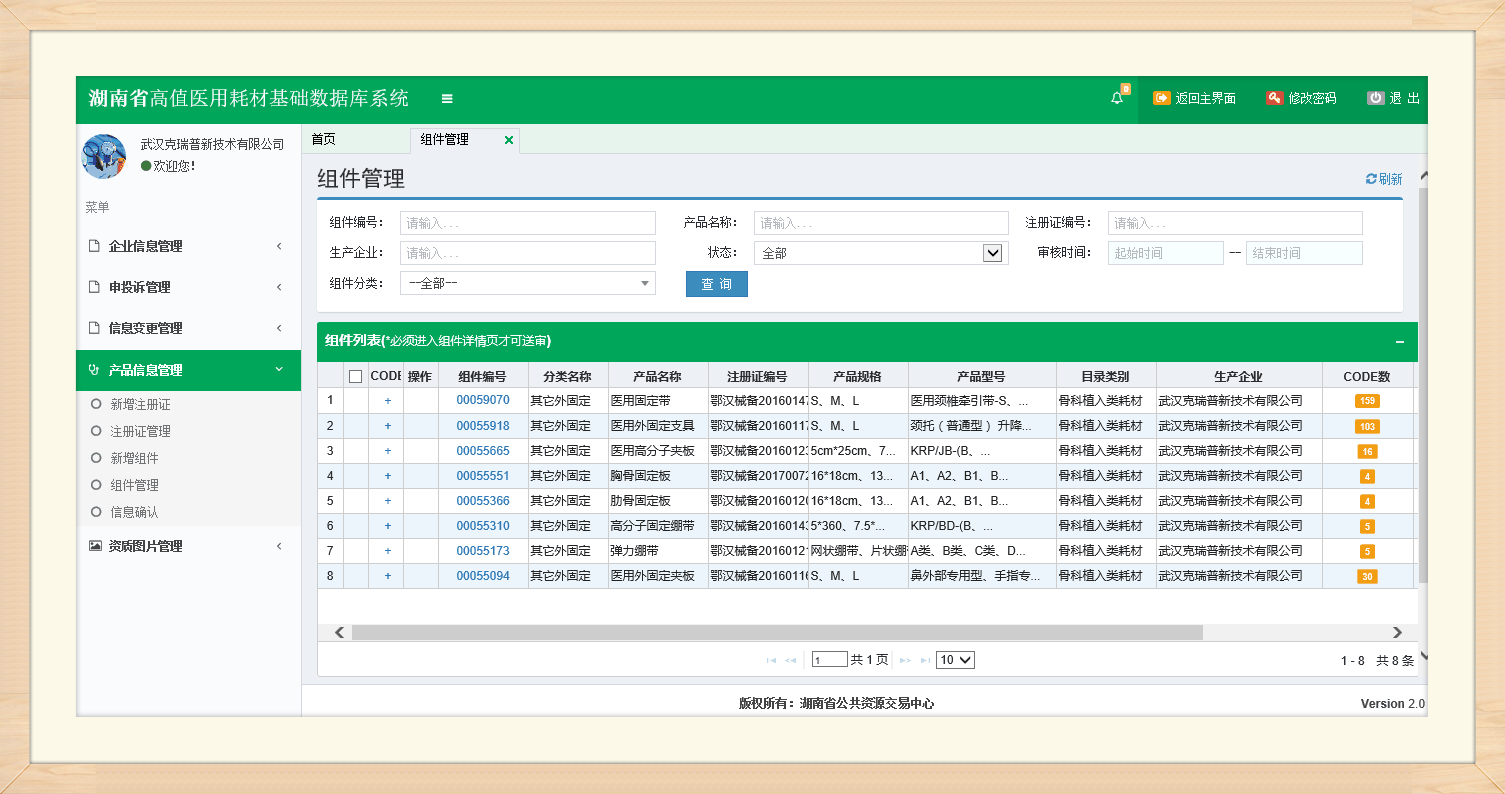The image size is (1505, 794).
Task: Click the horizontal scrollbar under the table
Action: click(x=776, y=632)
